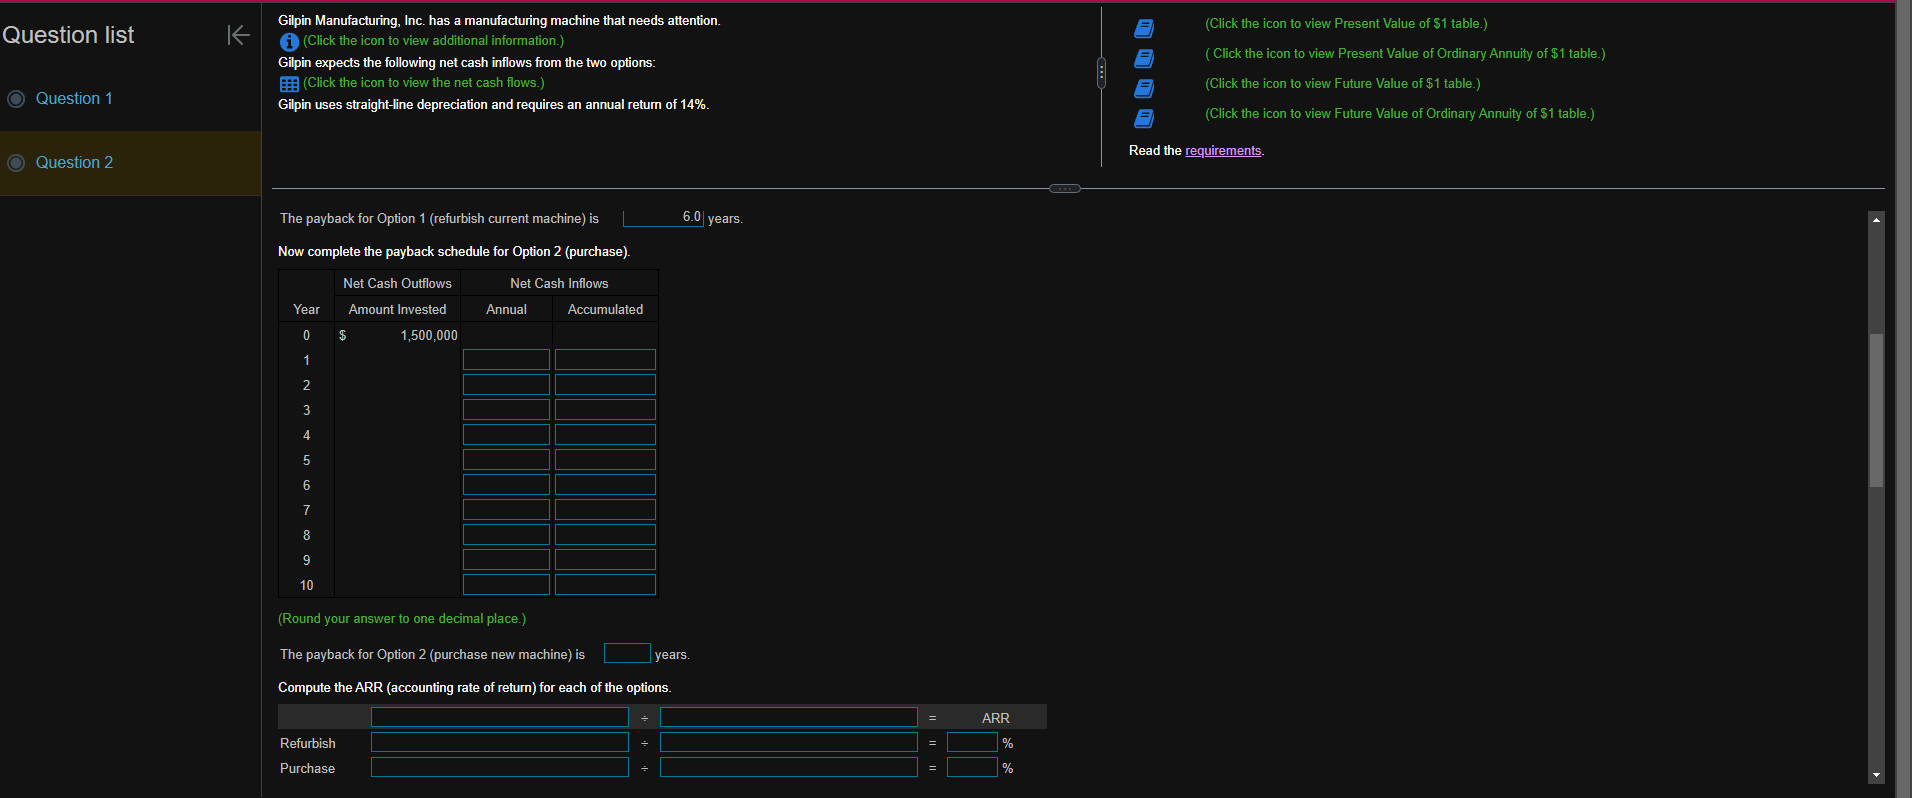This screenshot has width=1912, height=798.
Task: Click the vertical pane splitter handle
Action: coord(1101,73)
